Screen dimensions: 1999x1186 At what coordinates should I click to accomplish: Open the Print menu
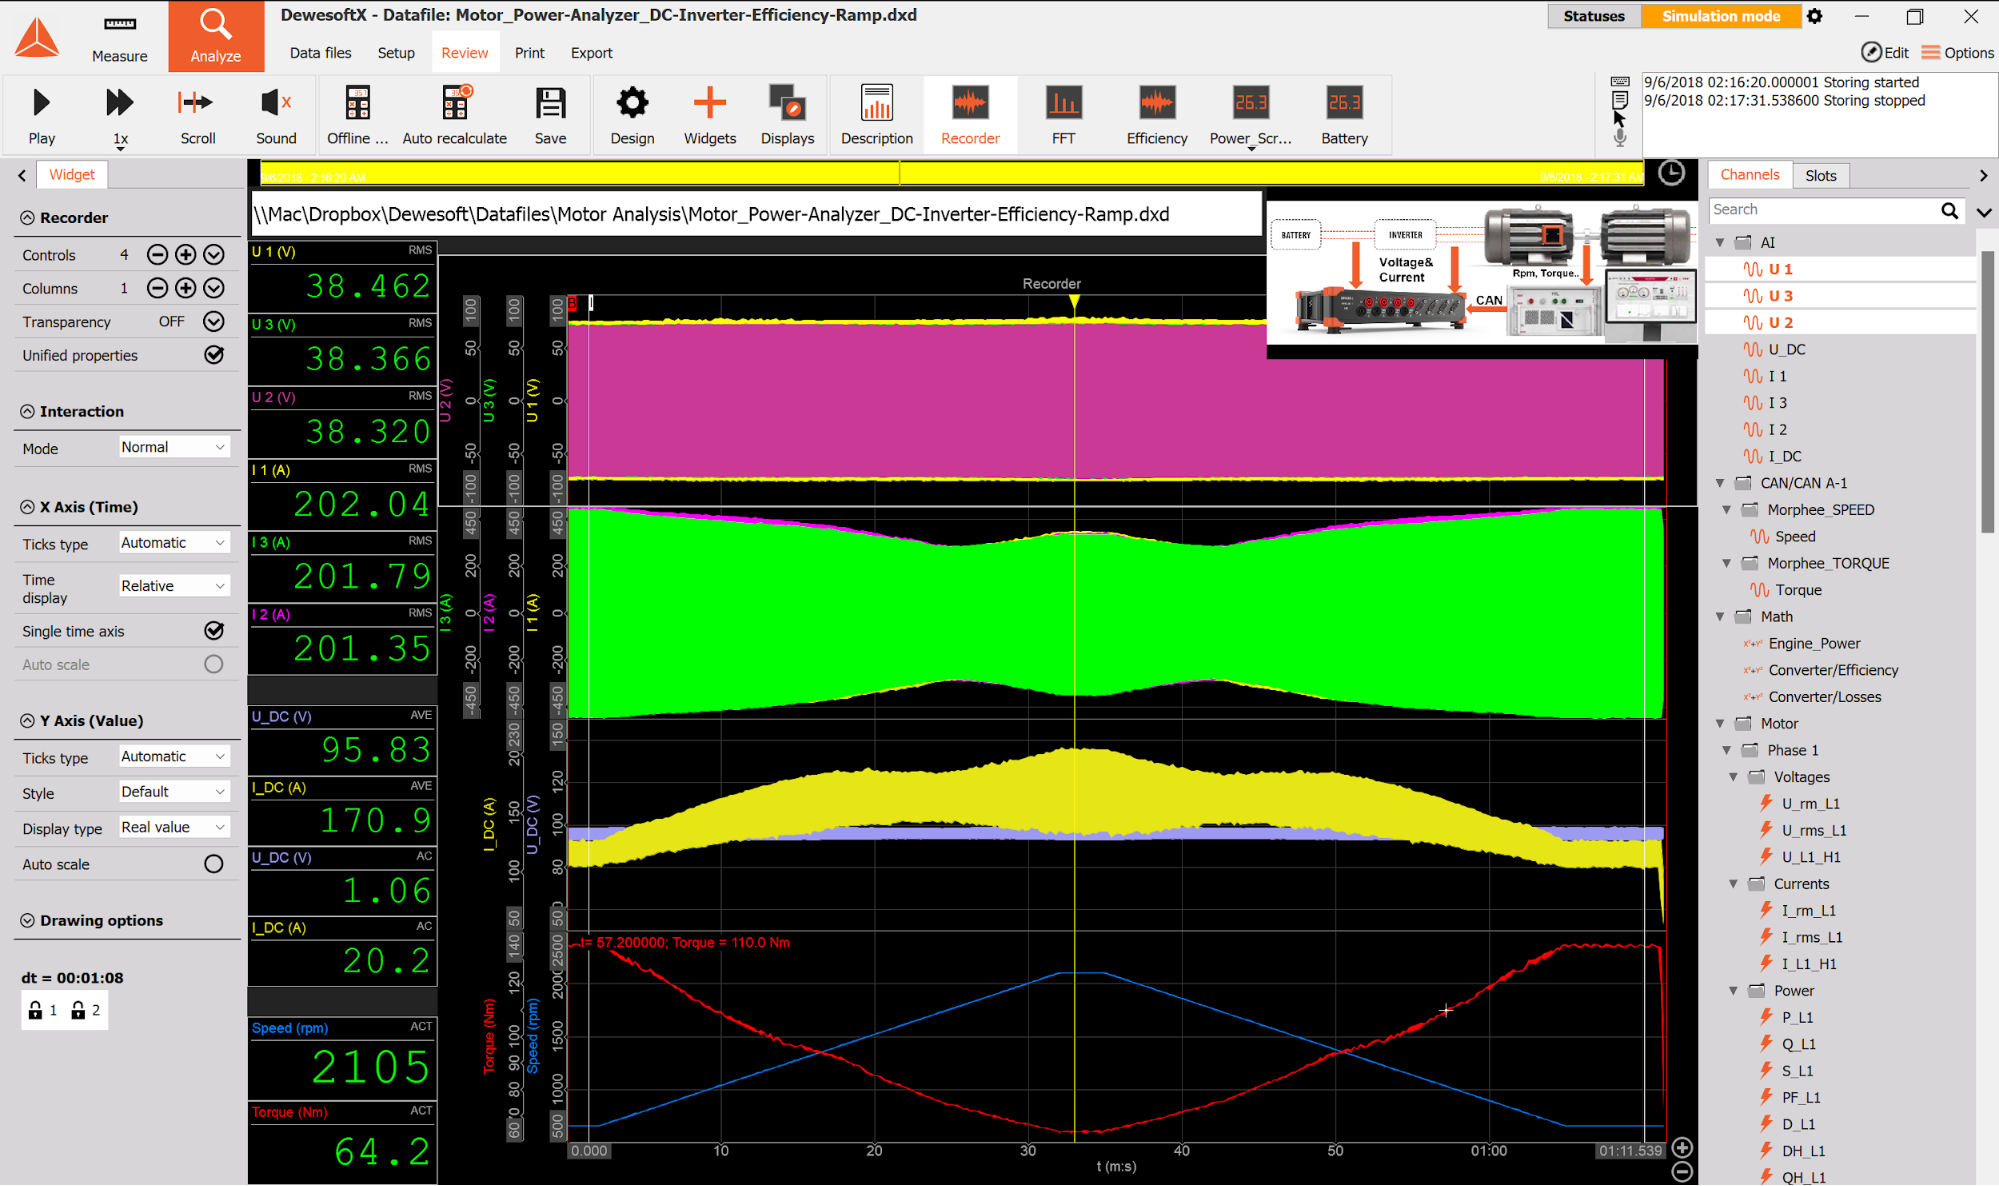(x=529, y=53)
